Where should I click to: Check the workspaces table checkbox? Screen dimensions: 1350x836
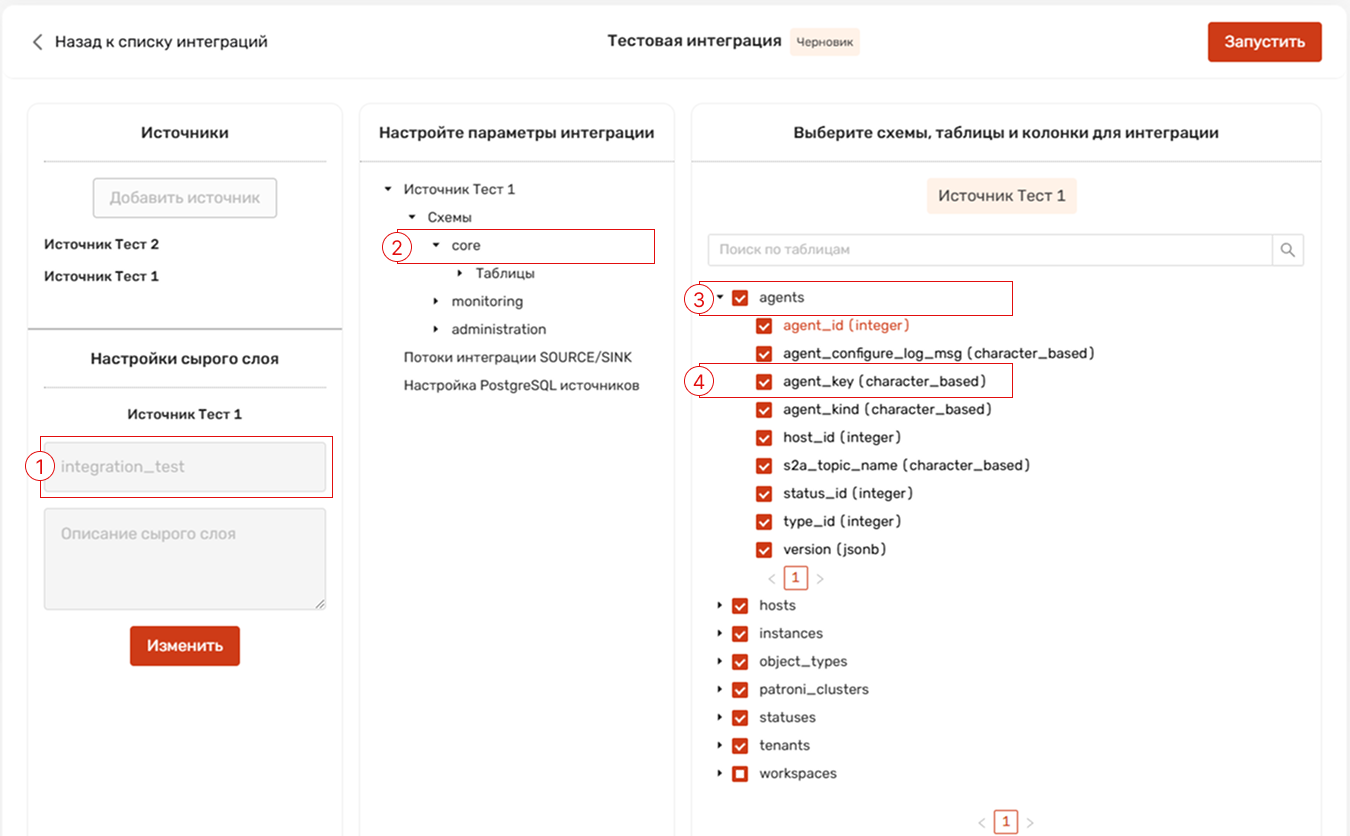pos(740,774)
